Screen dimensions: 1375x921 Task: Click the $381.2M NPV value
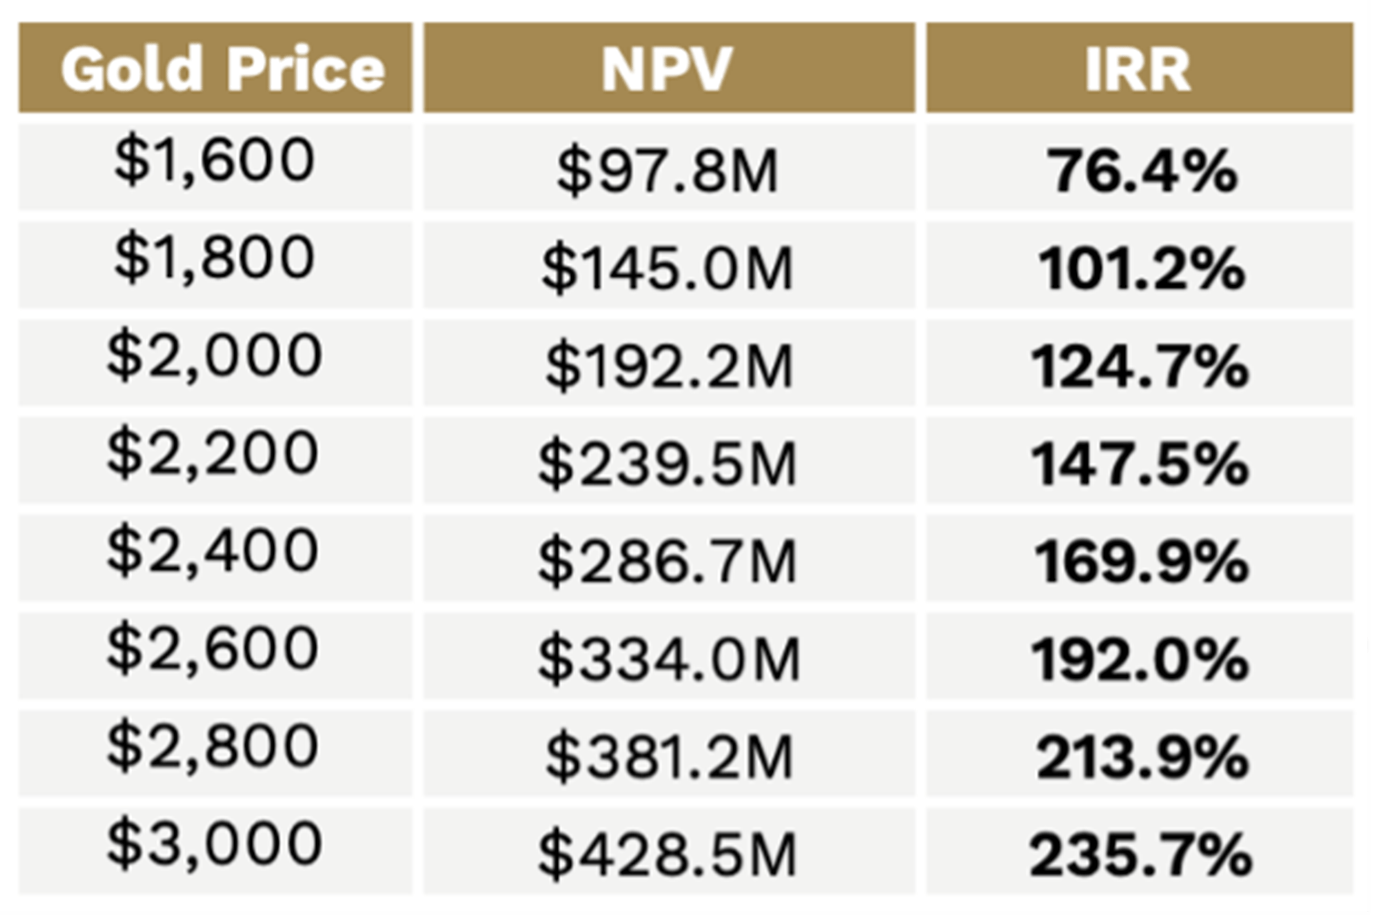[668, 757]
